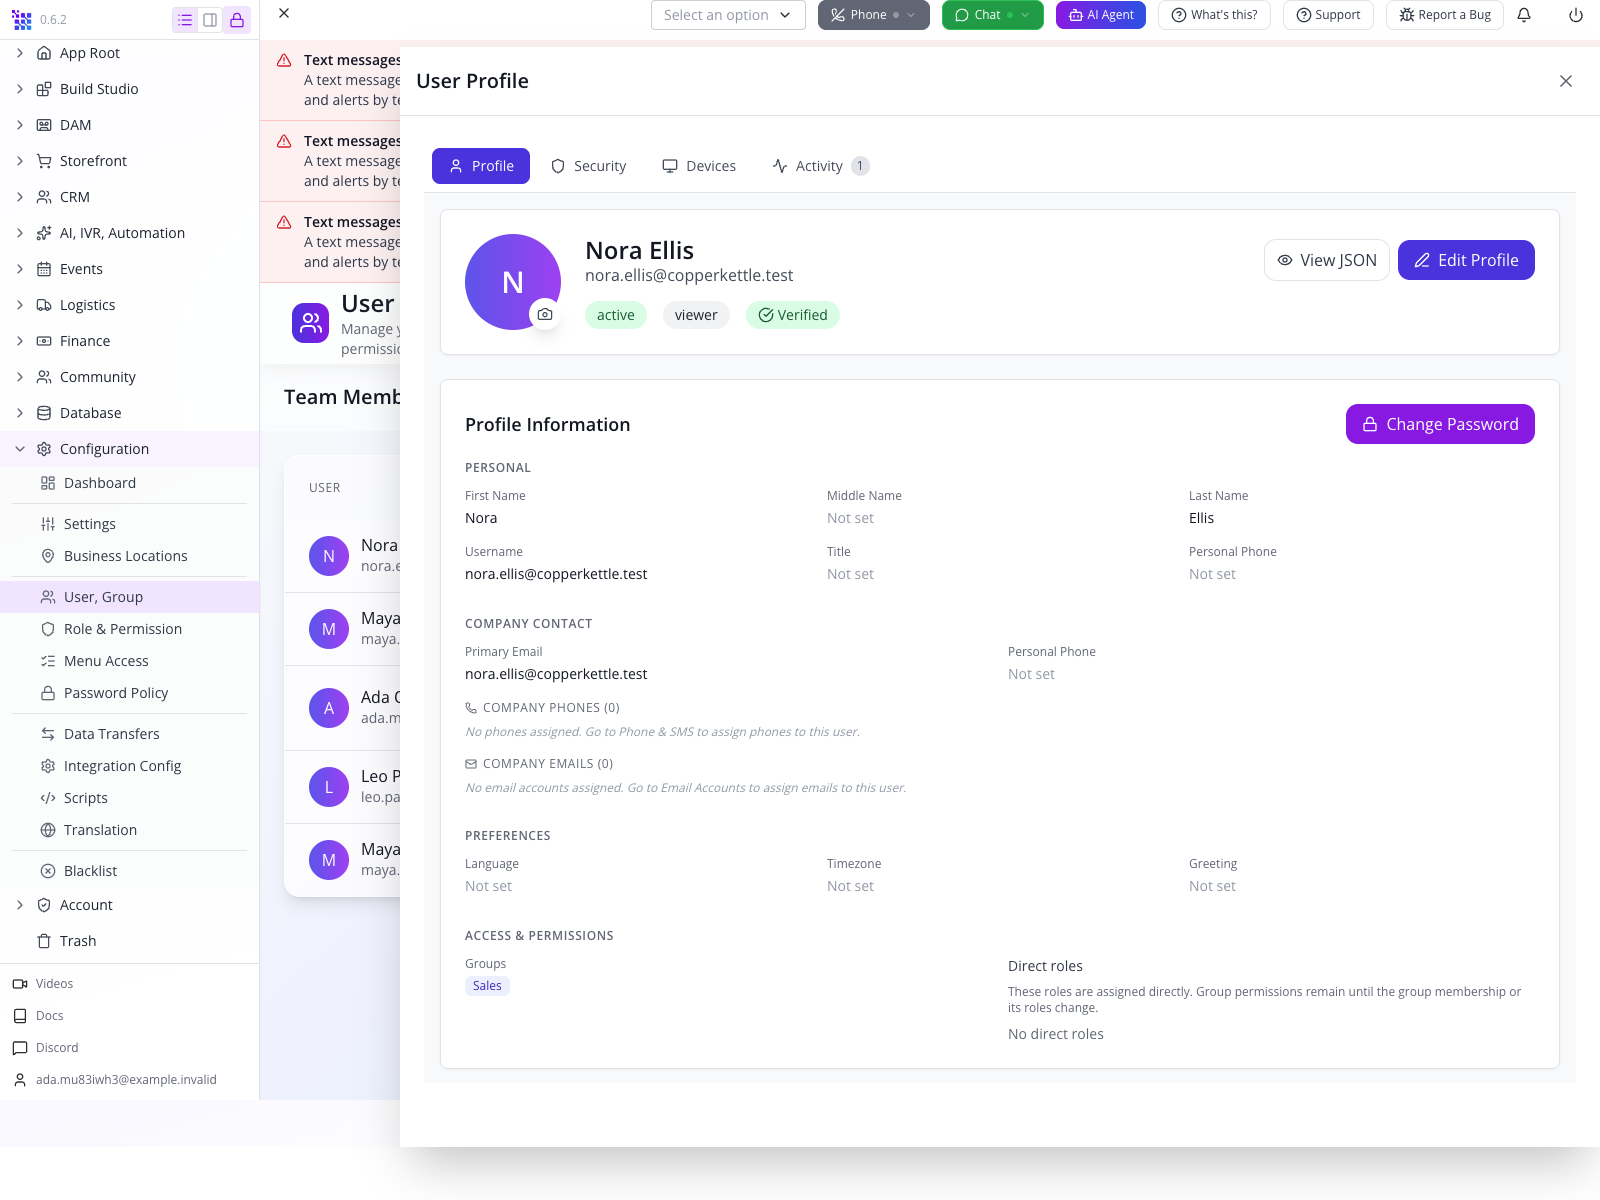Click the Change Password button
The image size is (1600, 1200).
click(1440, 424)
